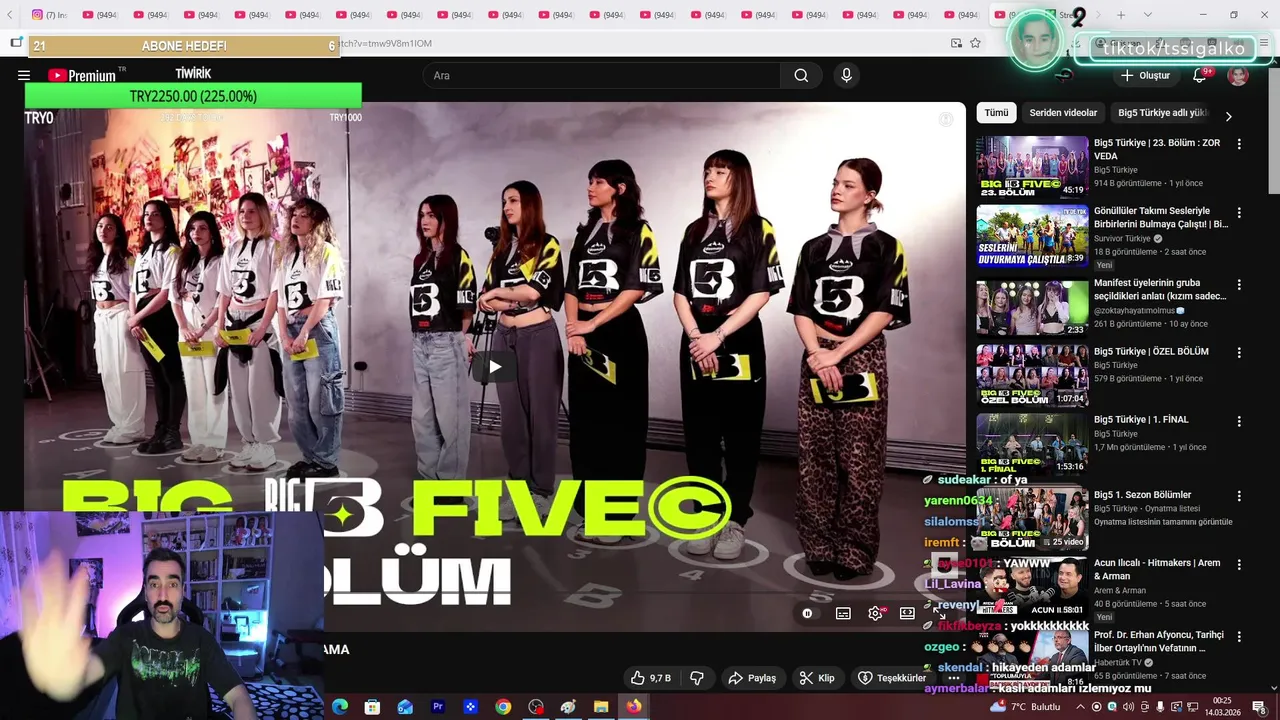This screenshot has height=720, width=1280.
Task: List all tabs dropdown arrow
Action: tap(1147, 15)
